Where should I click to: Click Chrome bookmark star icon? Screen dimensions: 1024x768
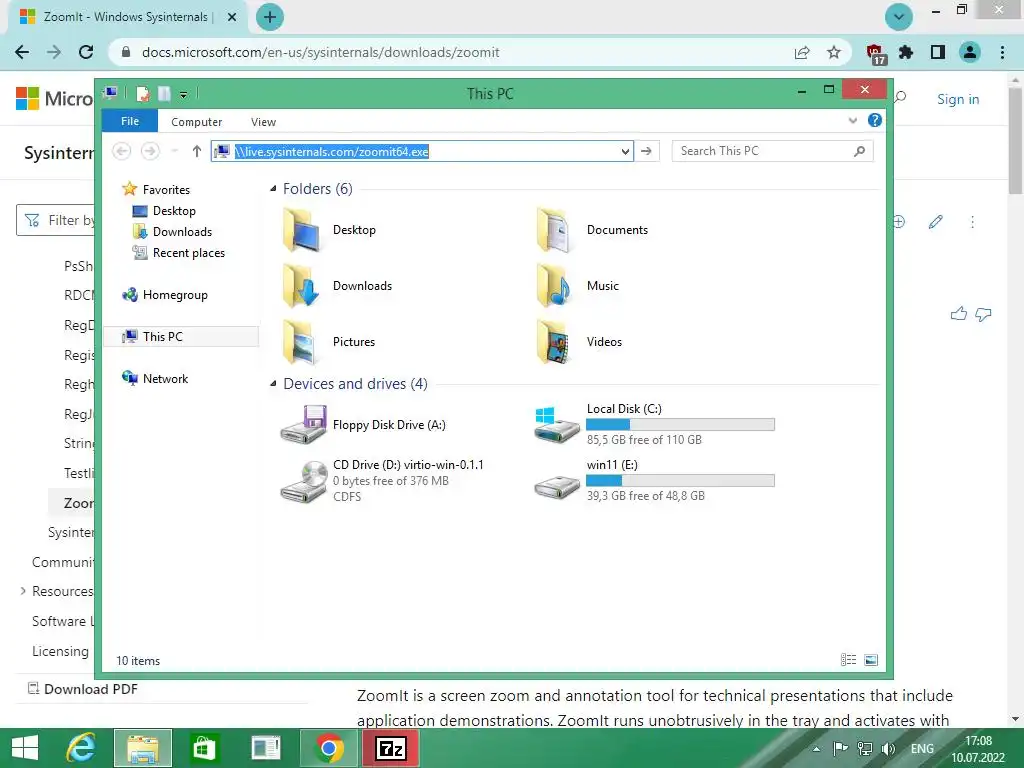pos(833,52)
